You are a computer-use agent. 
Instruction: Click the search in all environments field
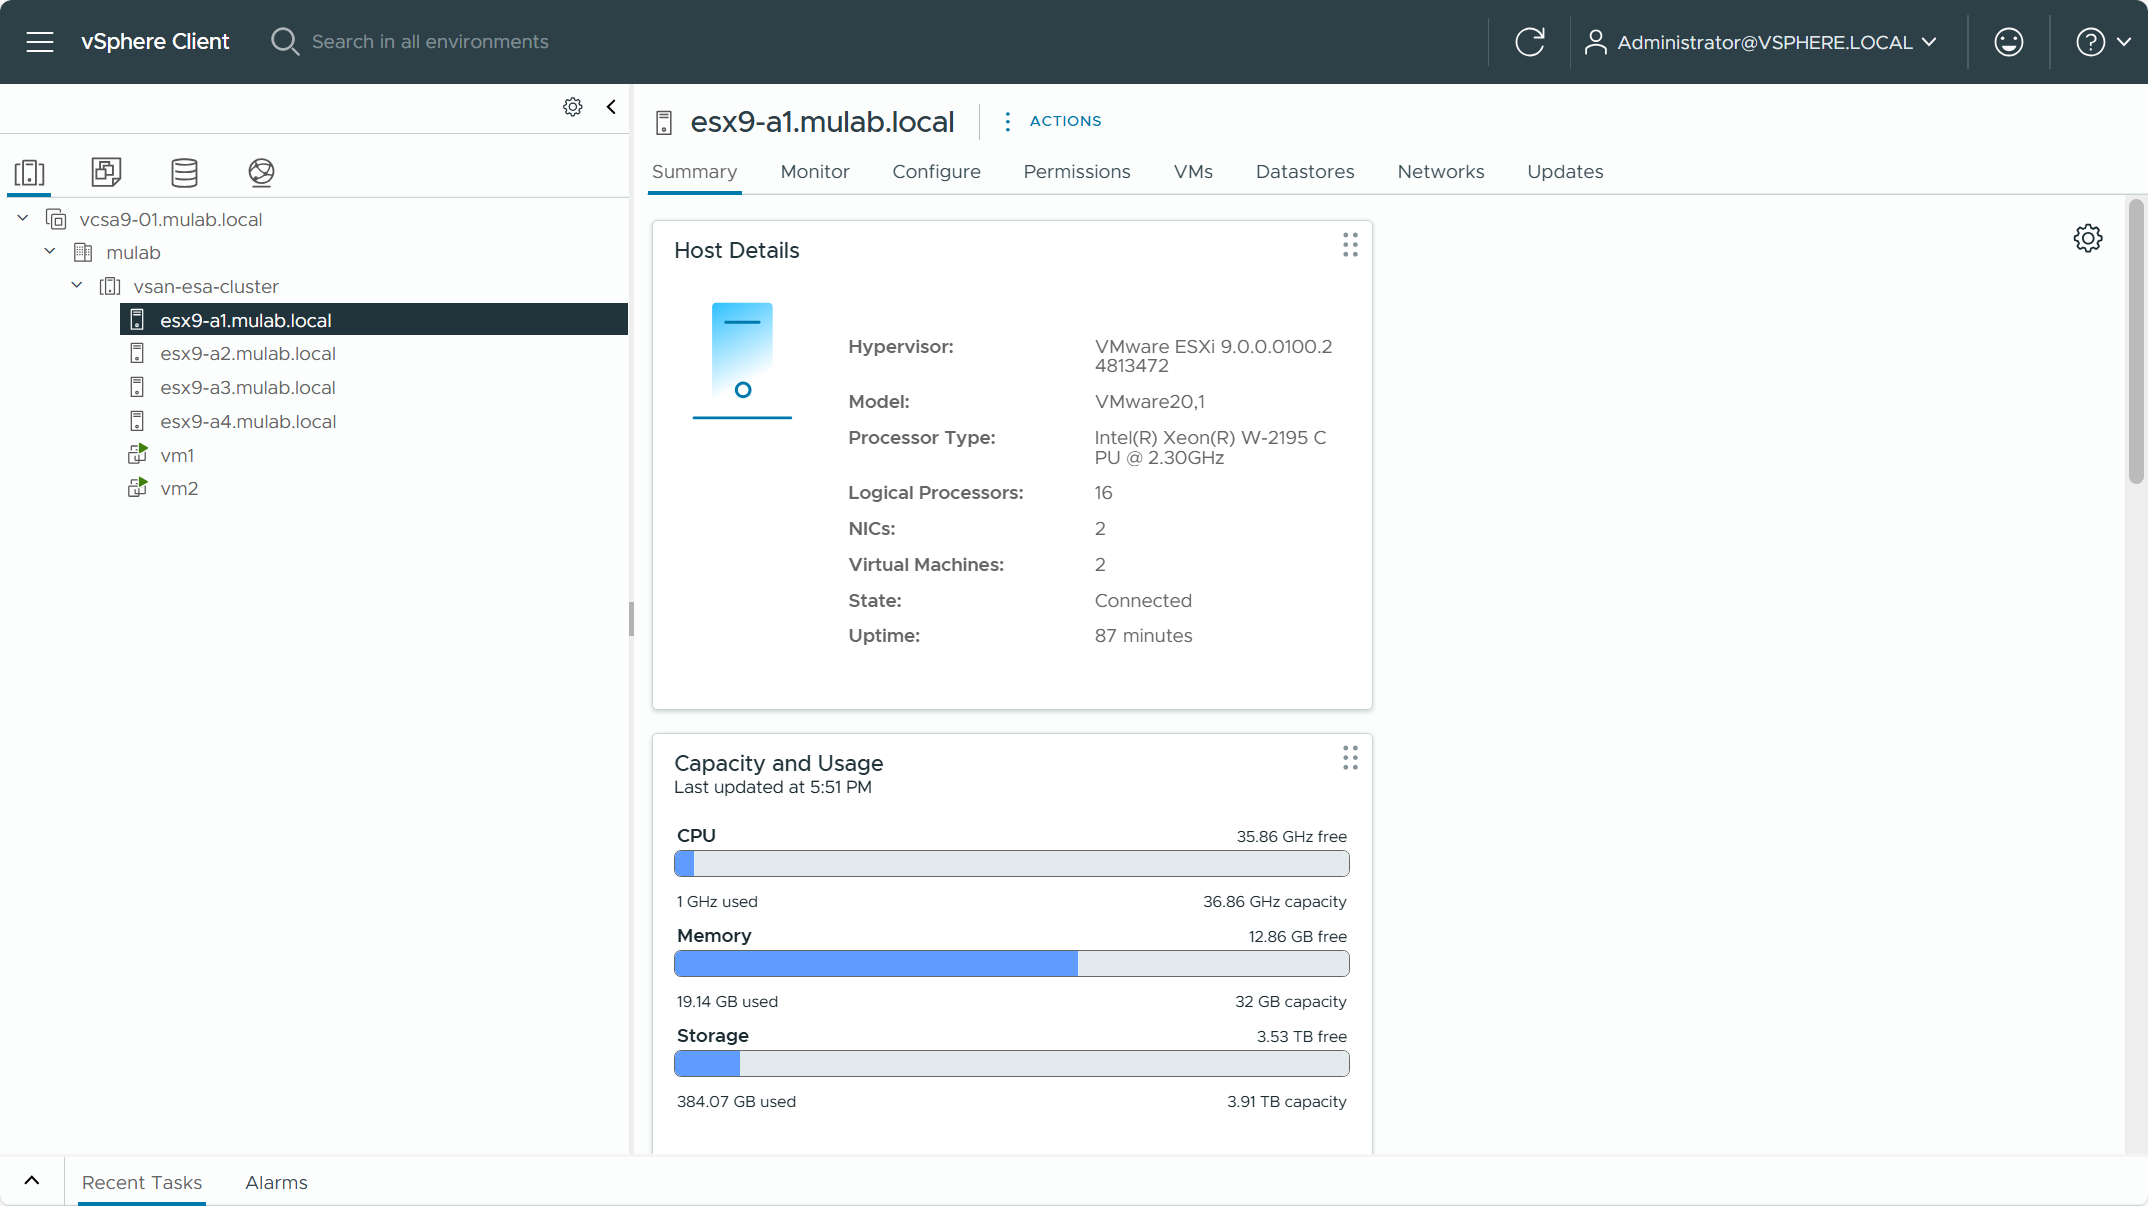click(x=430, y=42)
